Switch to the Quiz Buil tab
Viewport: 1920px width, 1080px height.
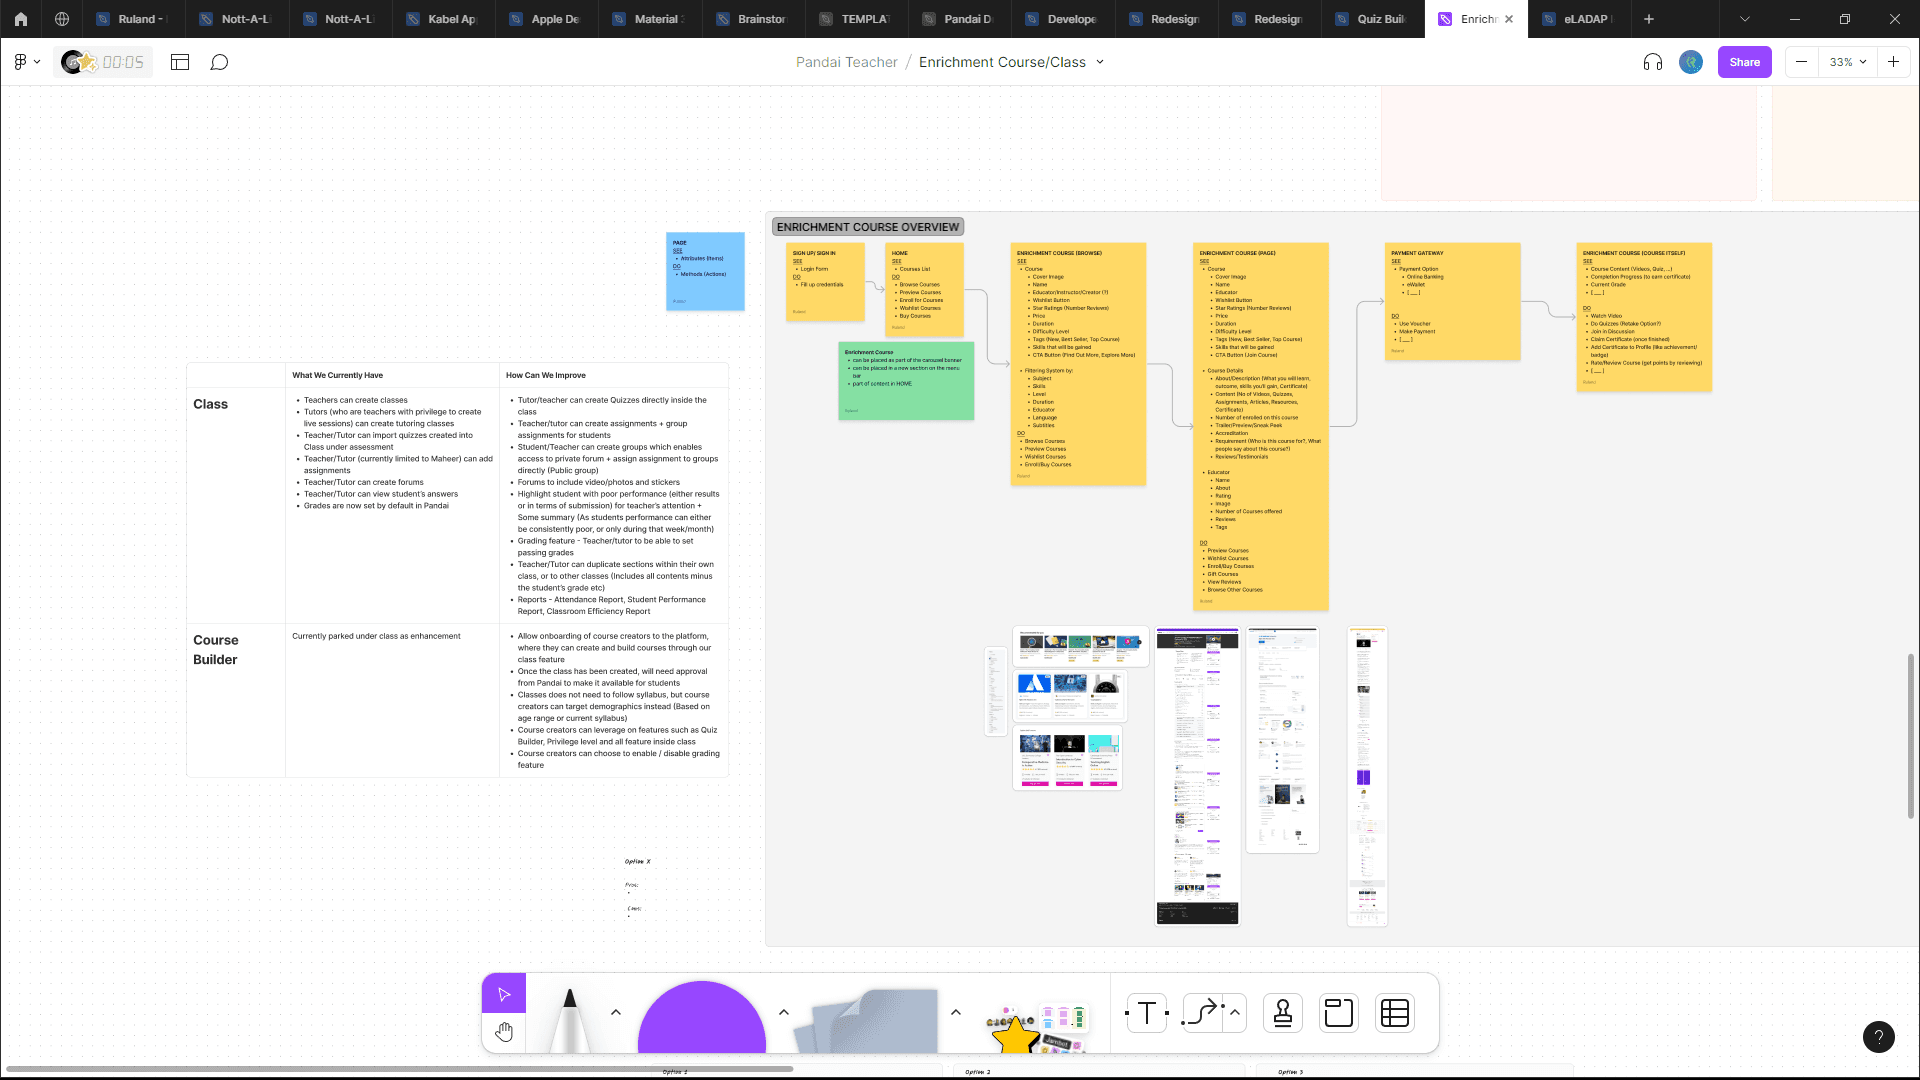(1373, 19)
